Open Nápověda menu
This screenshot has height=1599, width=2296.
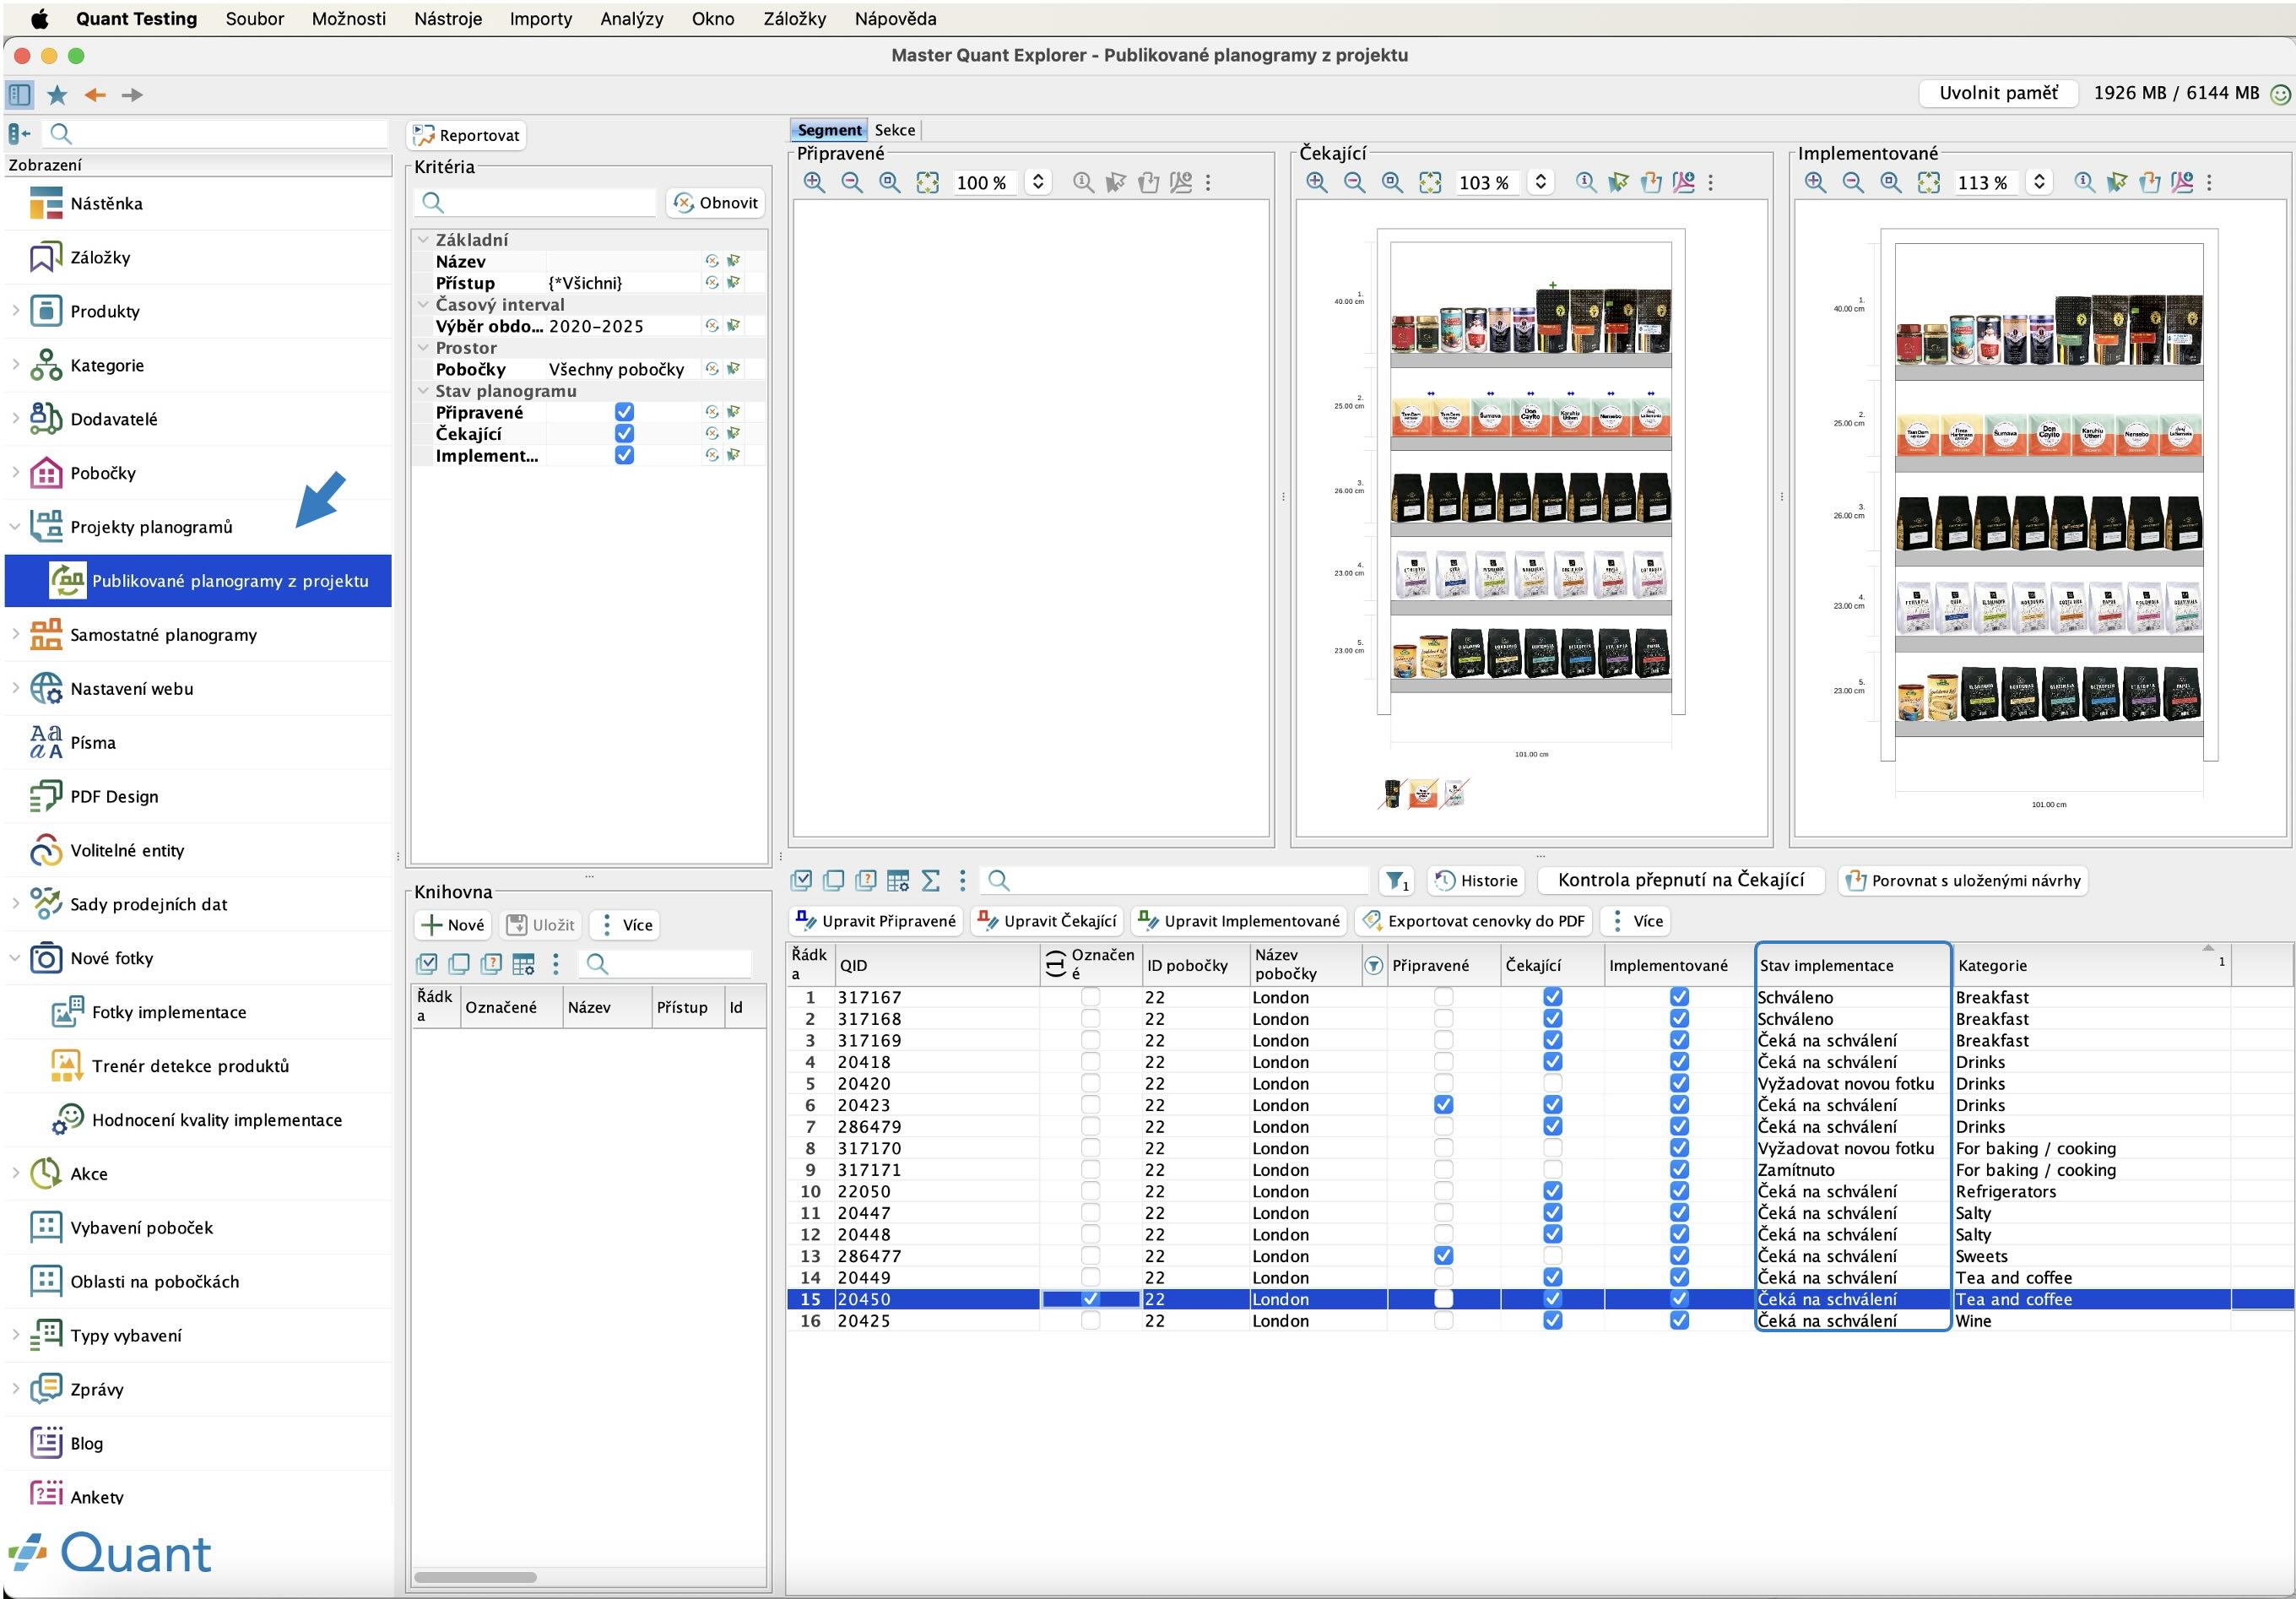(895, 19)
